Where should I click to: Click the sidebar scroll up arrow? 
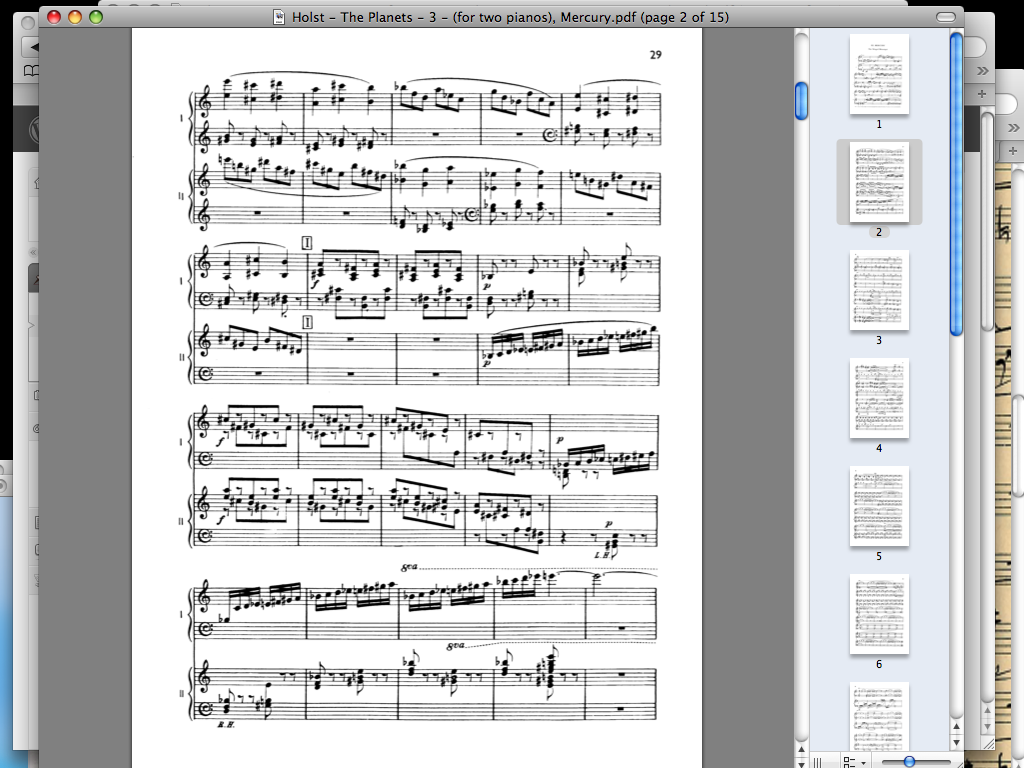pos(956,726)
